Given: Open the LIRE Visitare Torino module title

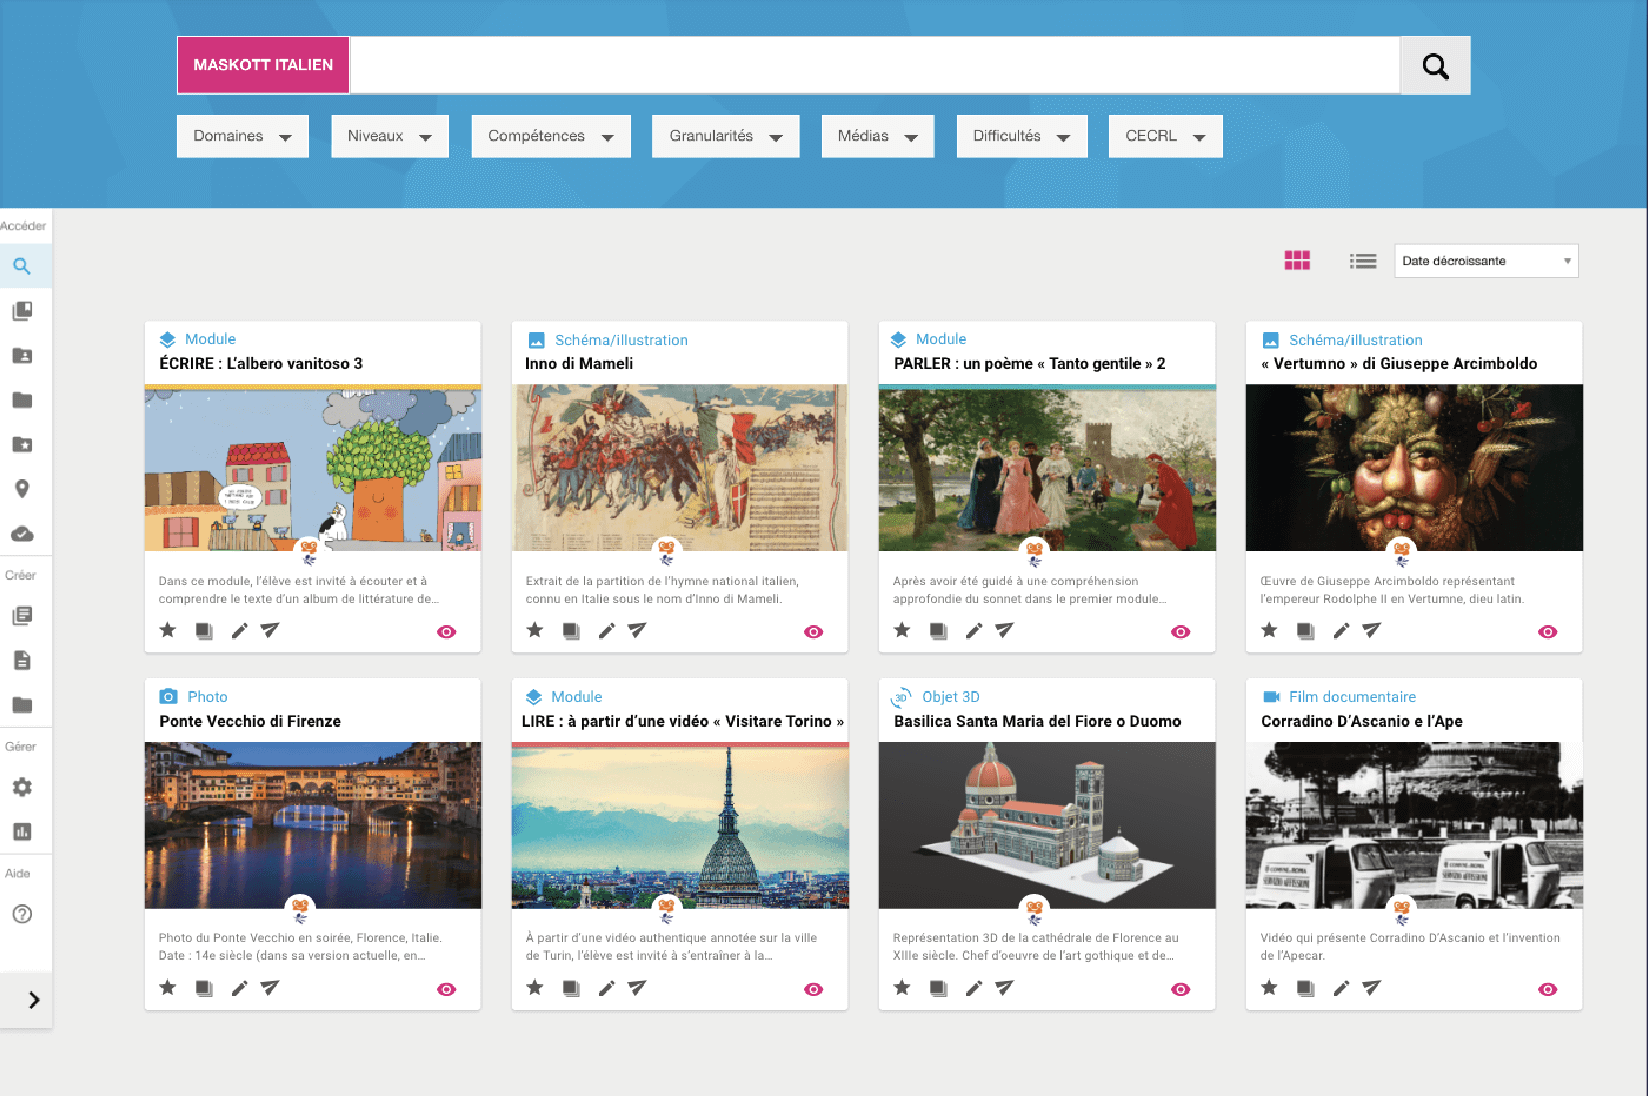Looking at the screenshot, I should tap(682, 721).
